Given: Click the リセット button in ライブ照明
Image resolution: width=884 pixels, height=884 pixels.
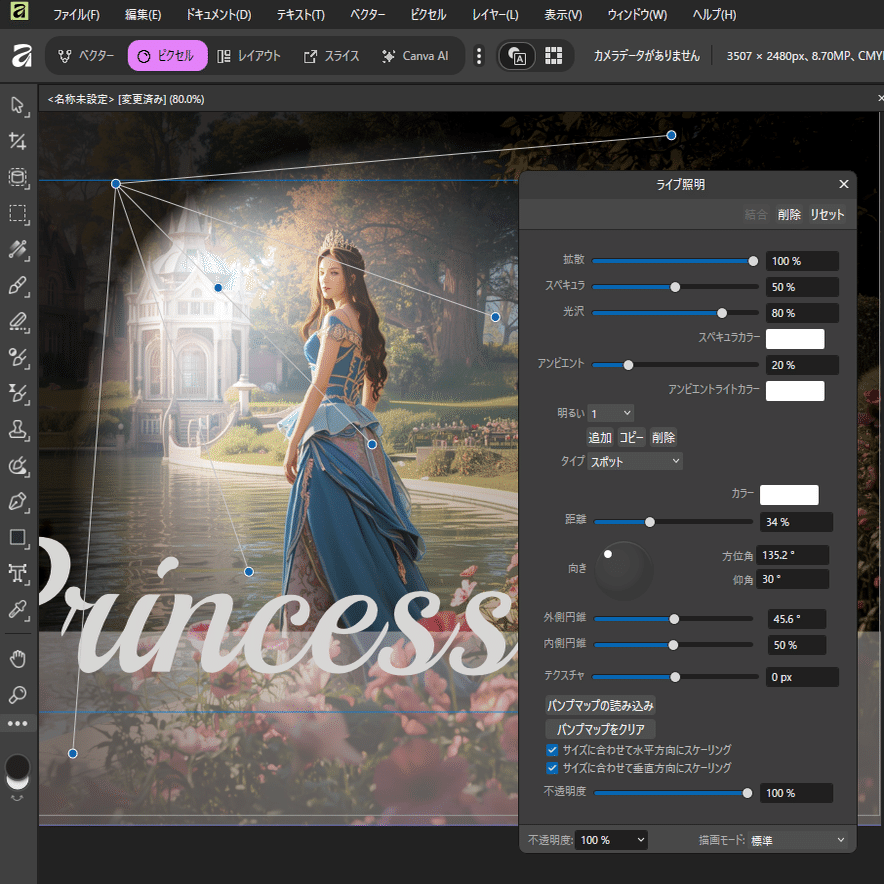Looking at the screenshot, I should tap(827, 214).
